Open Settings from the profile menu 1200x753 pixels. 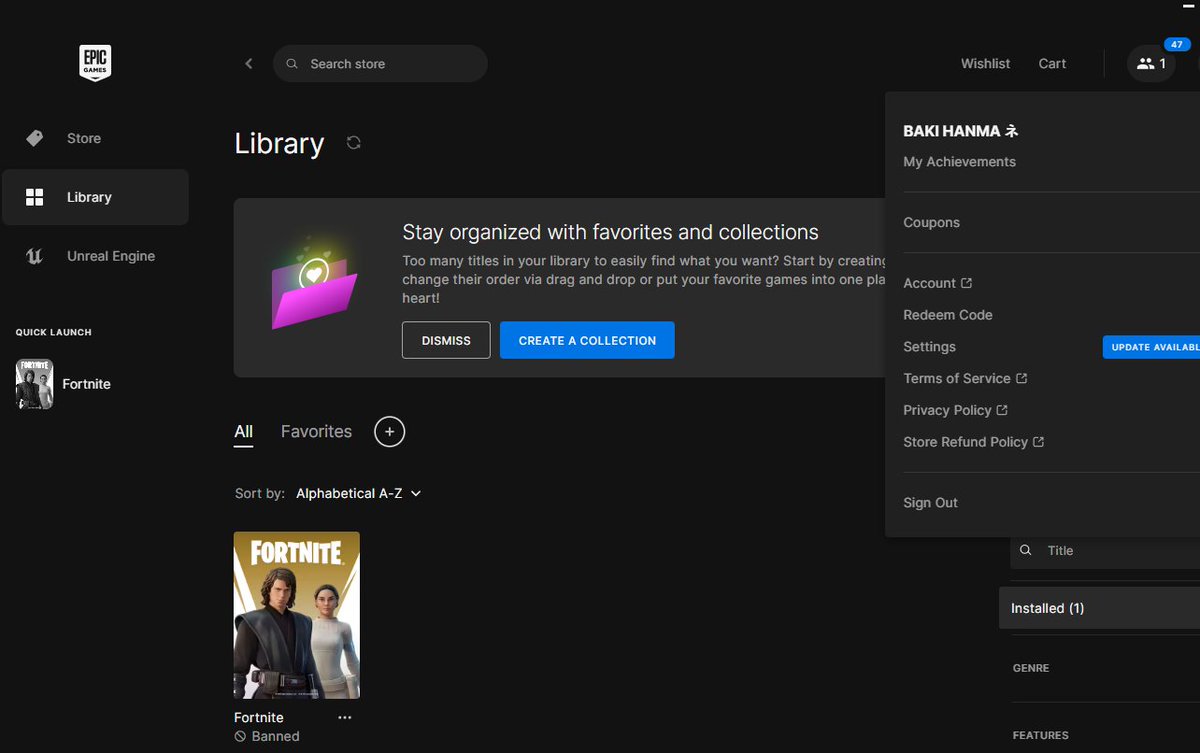[x=929, y=347]
